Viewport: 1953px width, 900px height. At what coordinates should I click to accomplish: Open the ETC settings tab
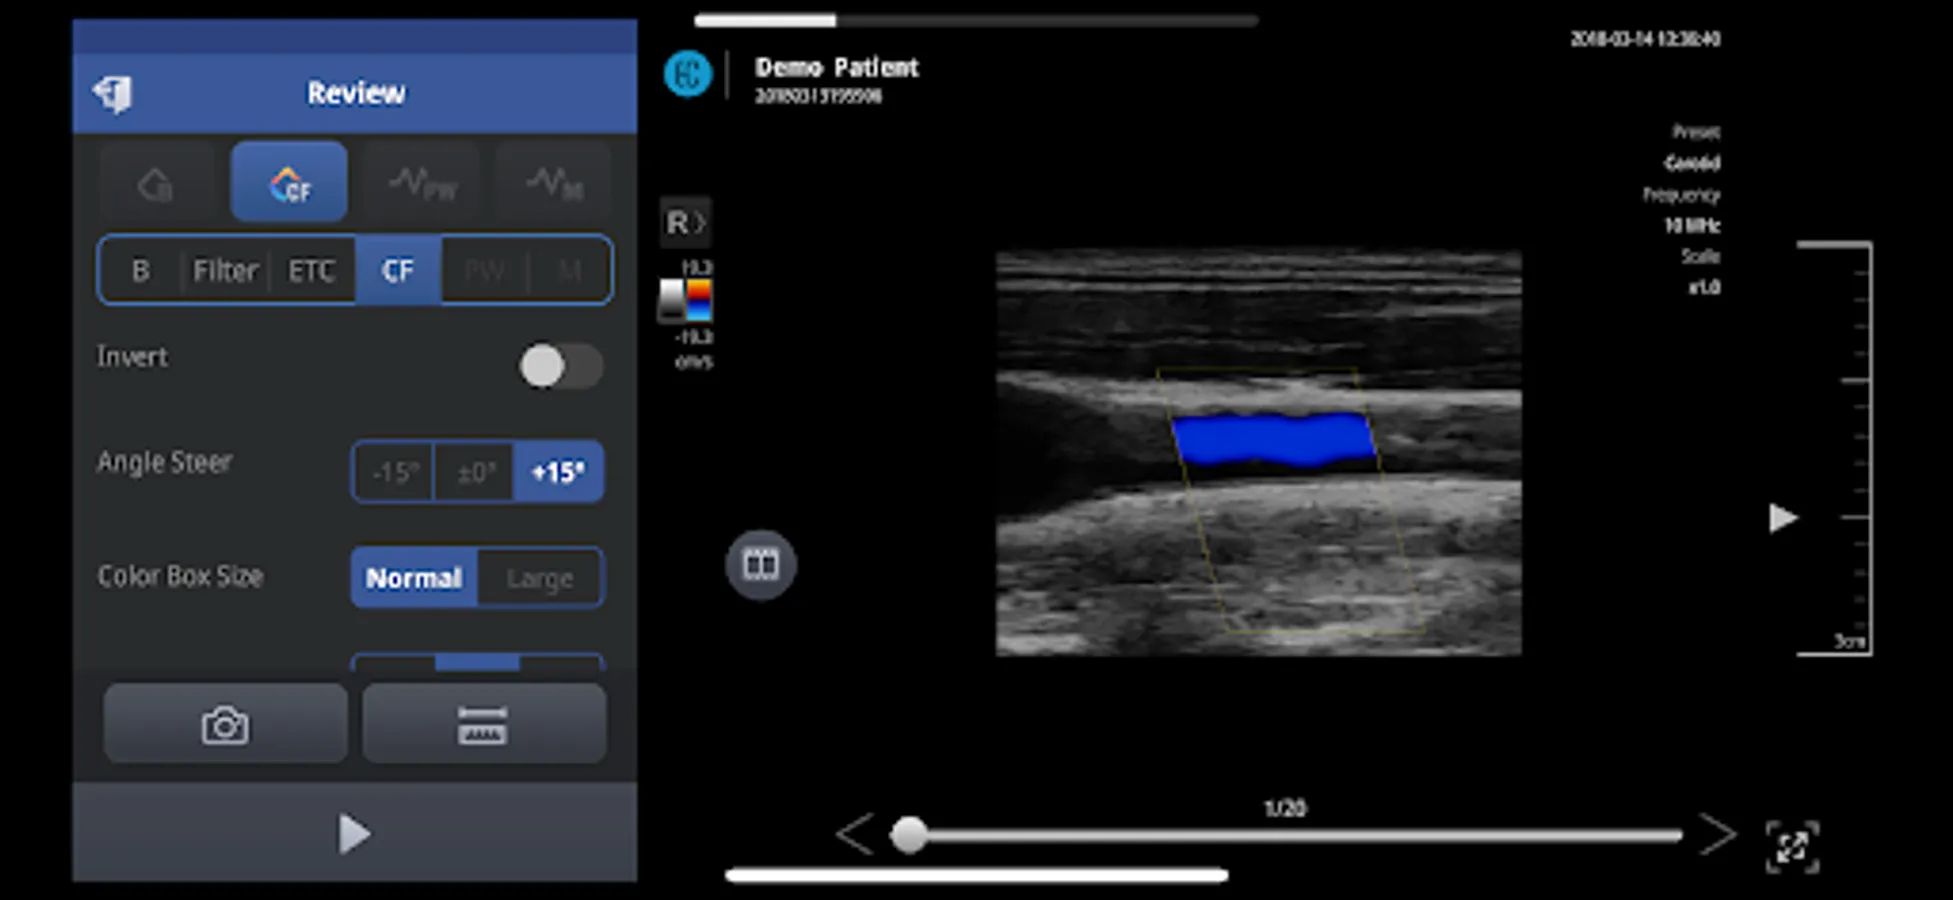[312, 270]
